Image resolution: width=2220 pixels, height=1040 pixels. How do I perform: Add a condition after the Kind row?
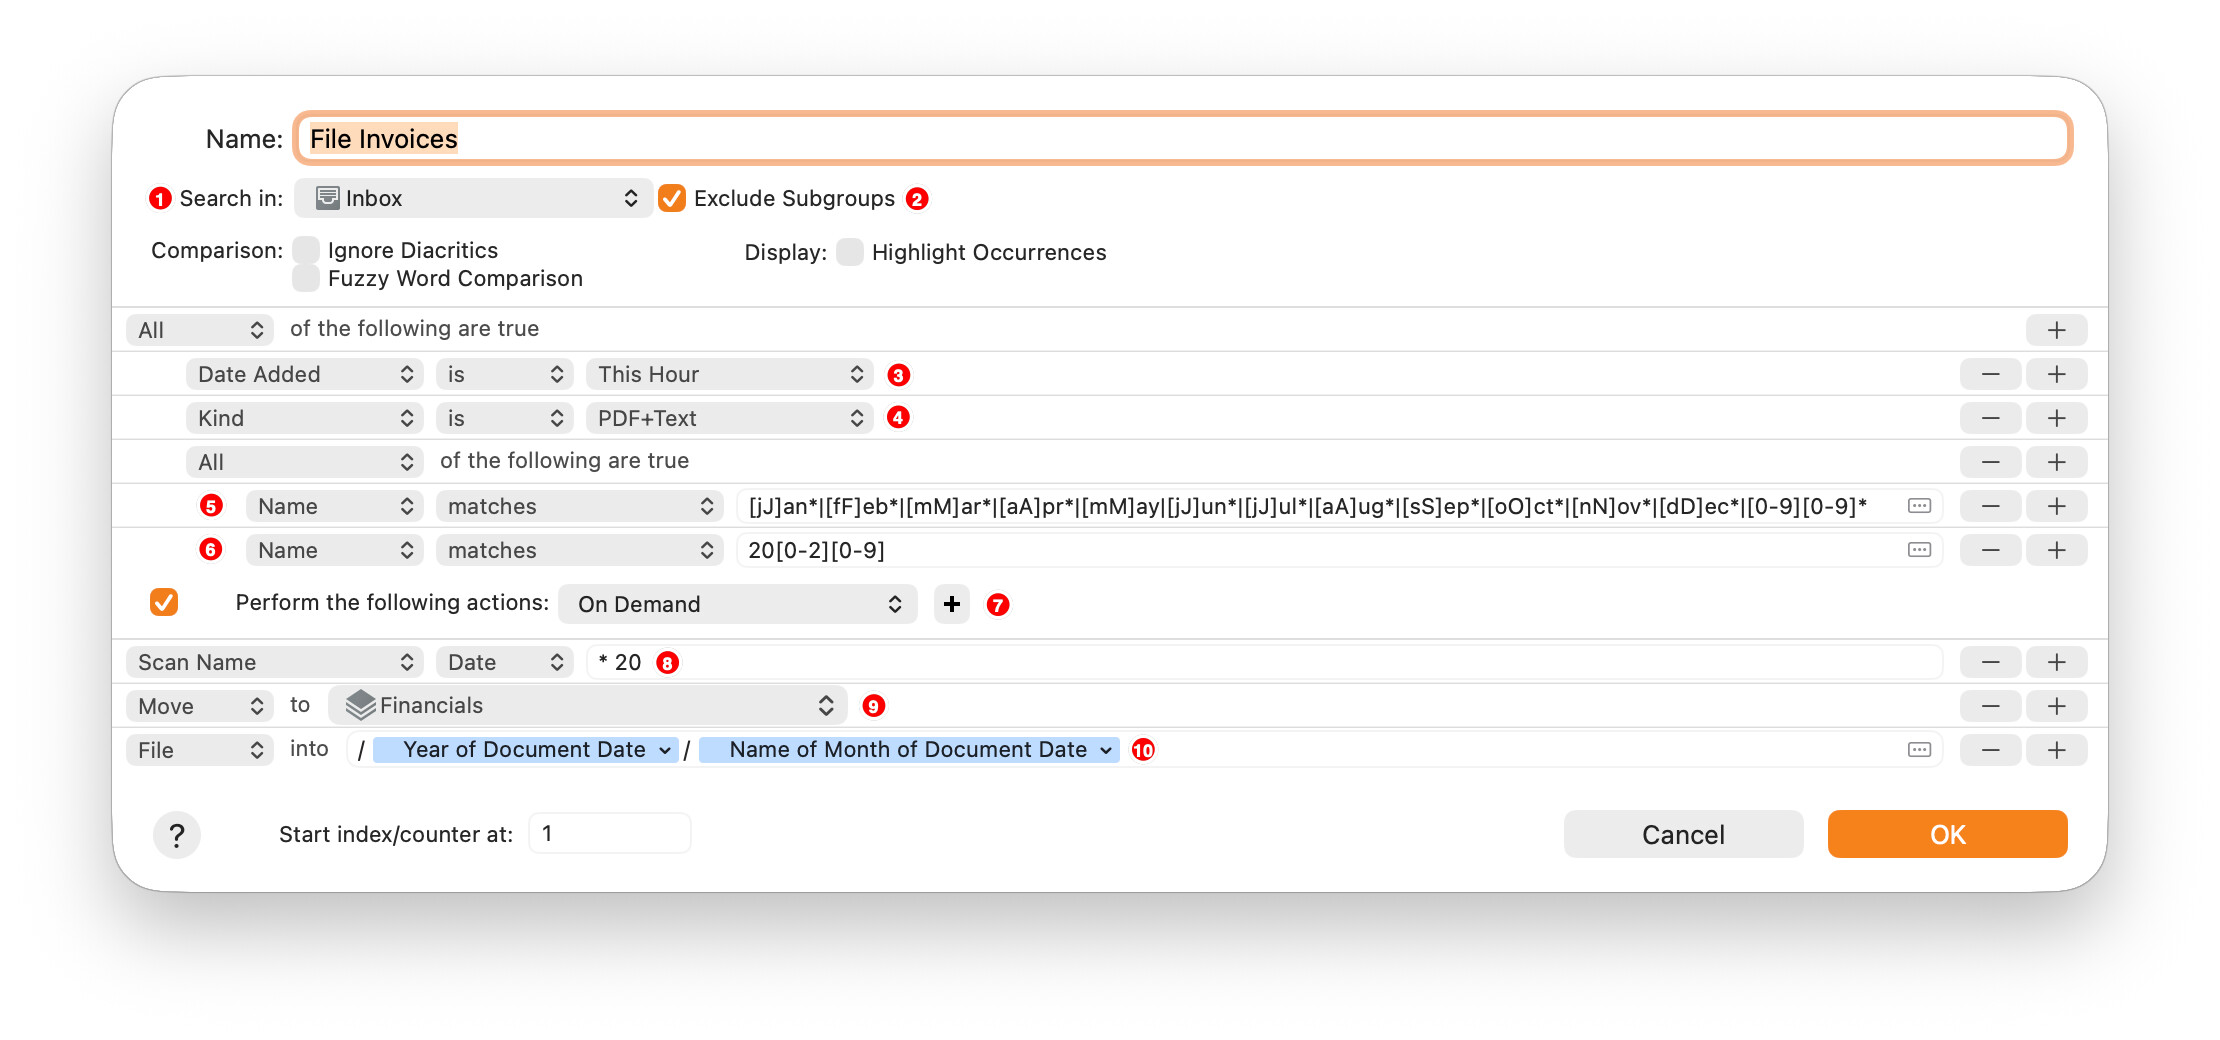tap(2056, 418)
